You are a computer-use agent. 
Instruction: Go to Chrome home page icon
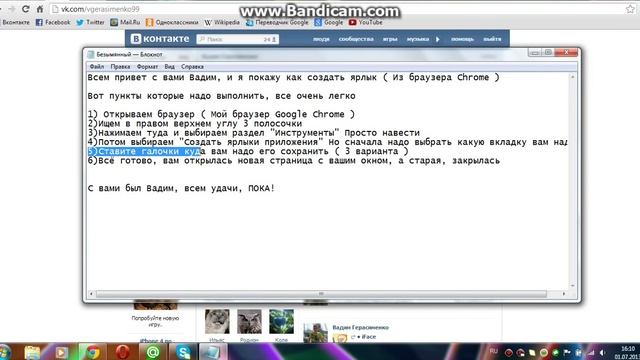coord(40,9)
